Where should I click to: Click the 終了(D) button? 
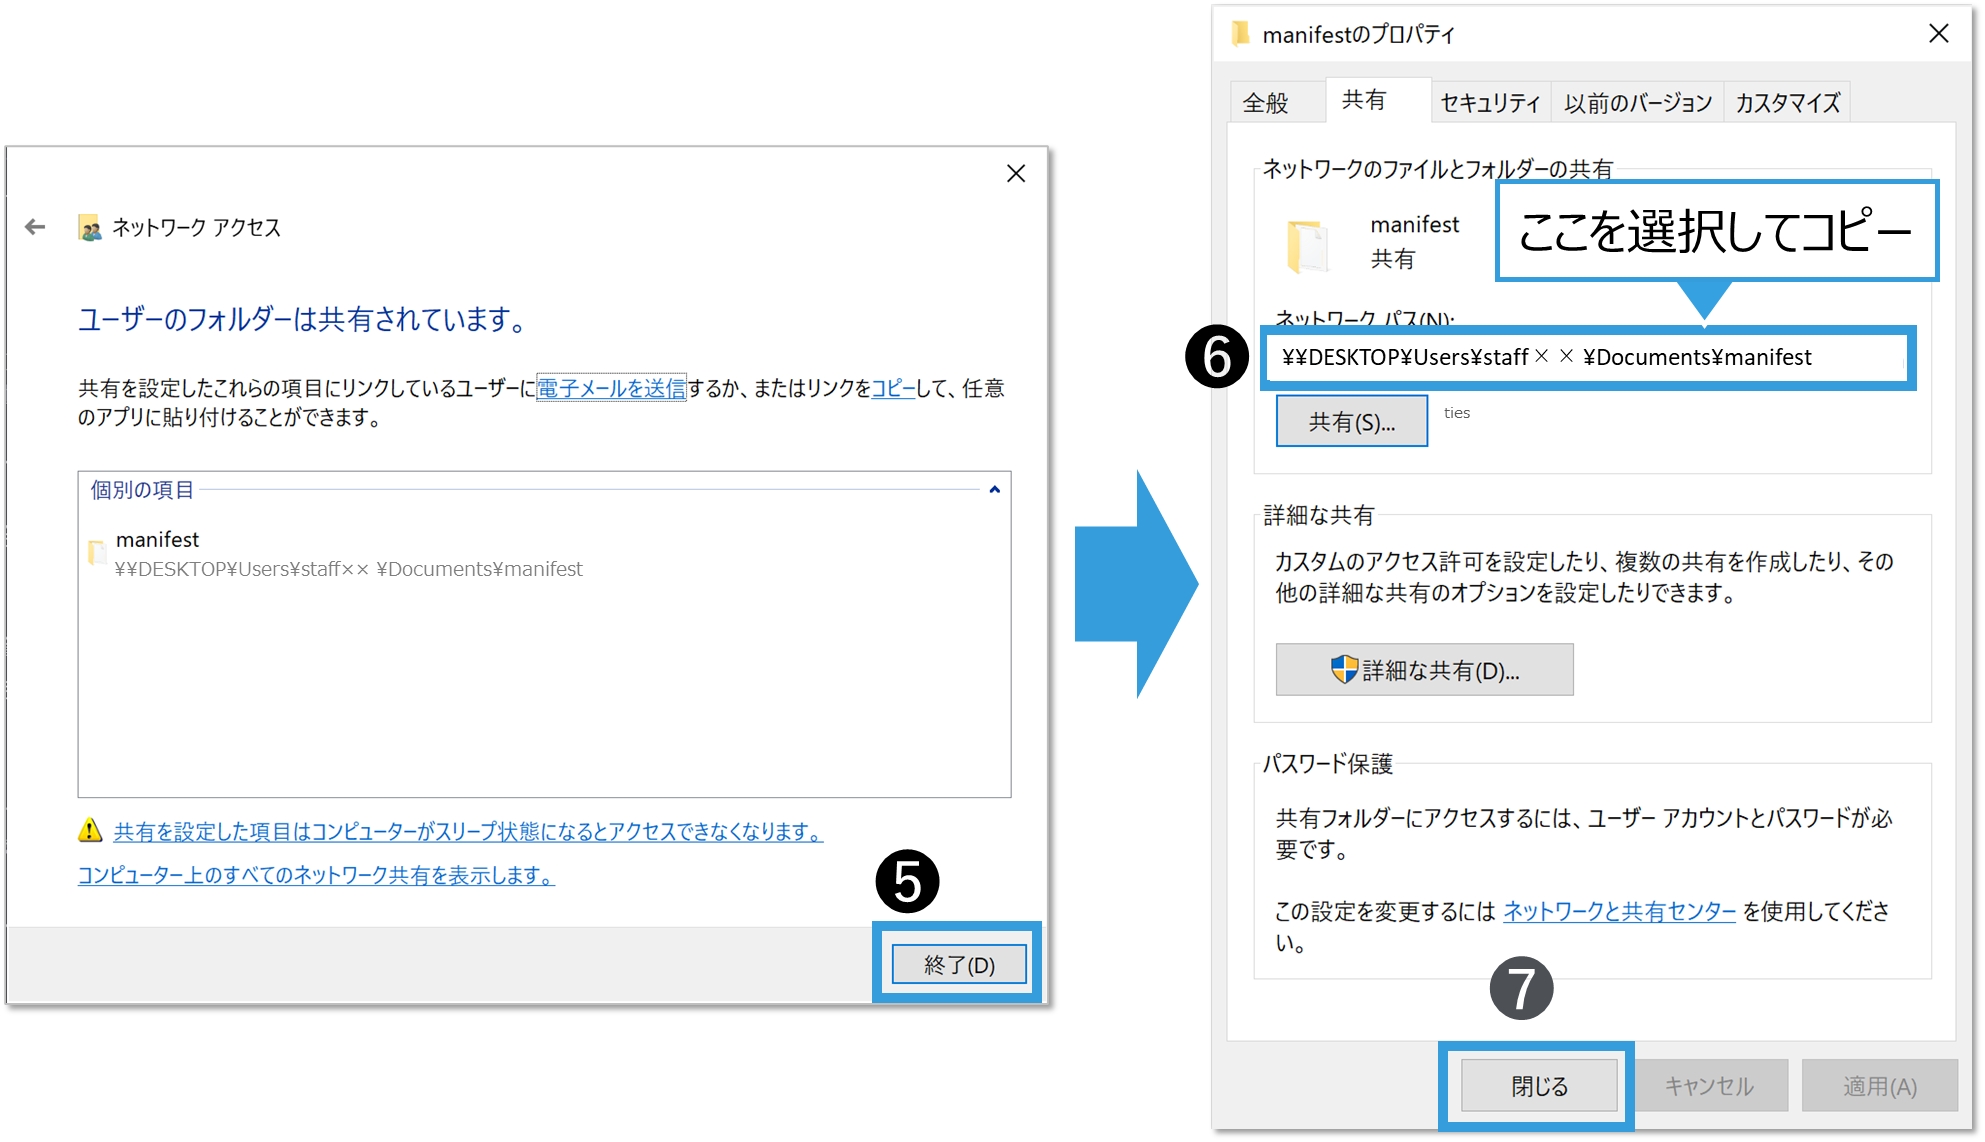tap(958, 964)
